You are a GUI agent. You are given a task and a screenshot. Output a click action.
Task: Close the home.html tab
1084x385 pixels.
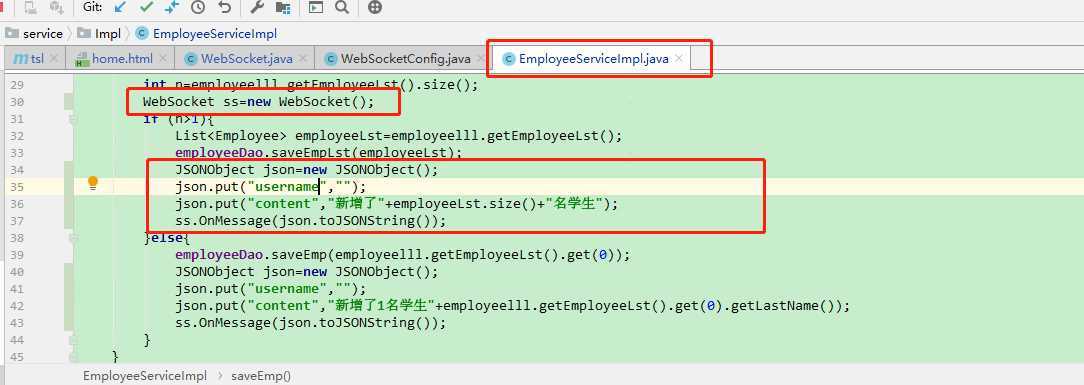coord(163,59)
